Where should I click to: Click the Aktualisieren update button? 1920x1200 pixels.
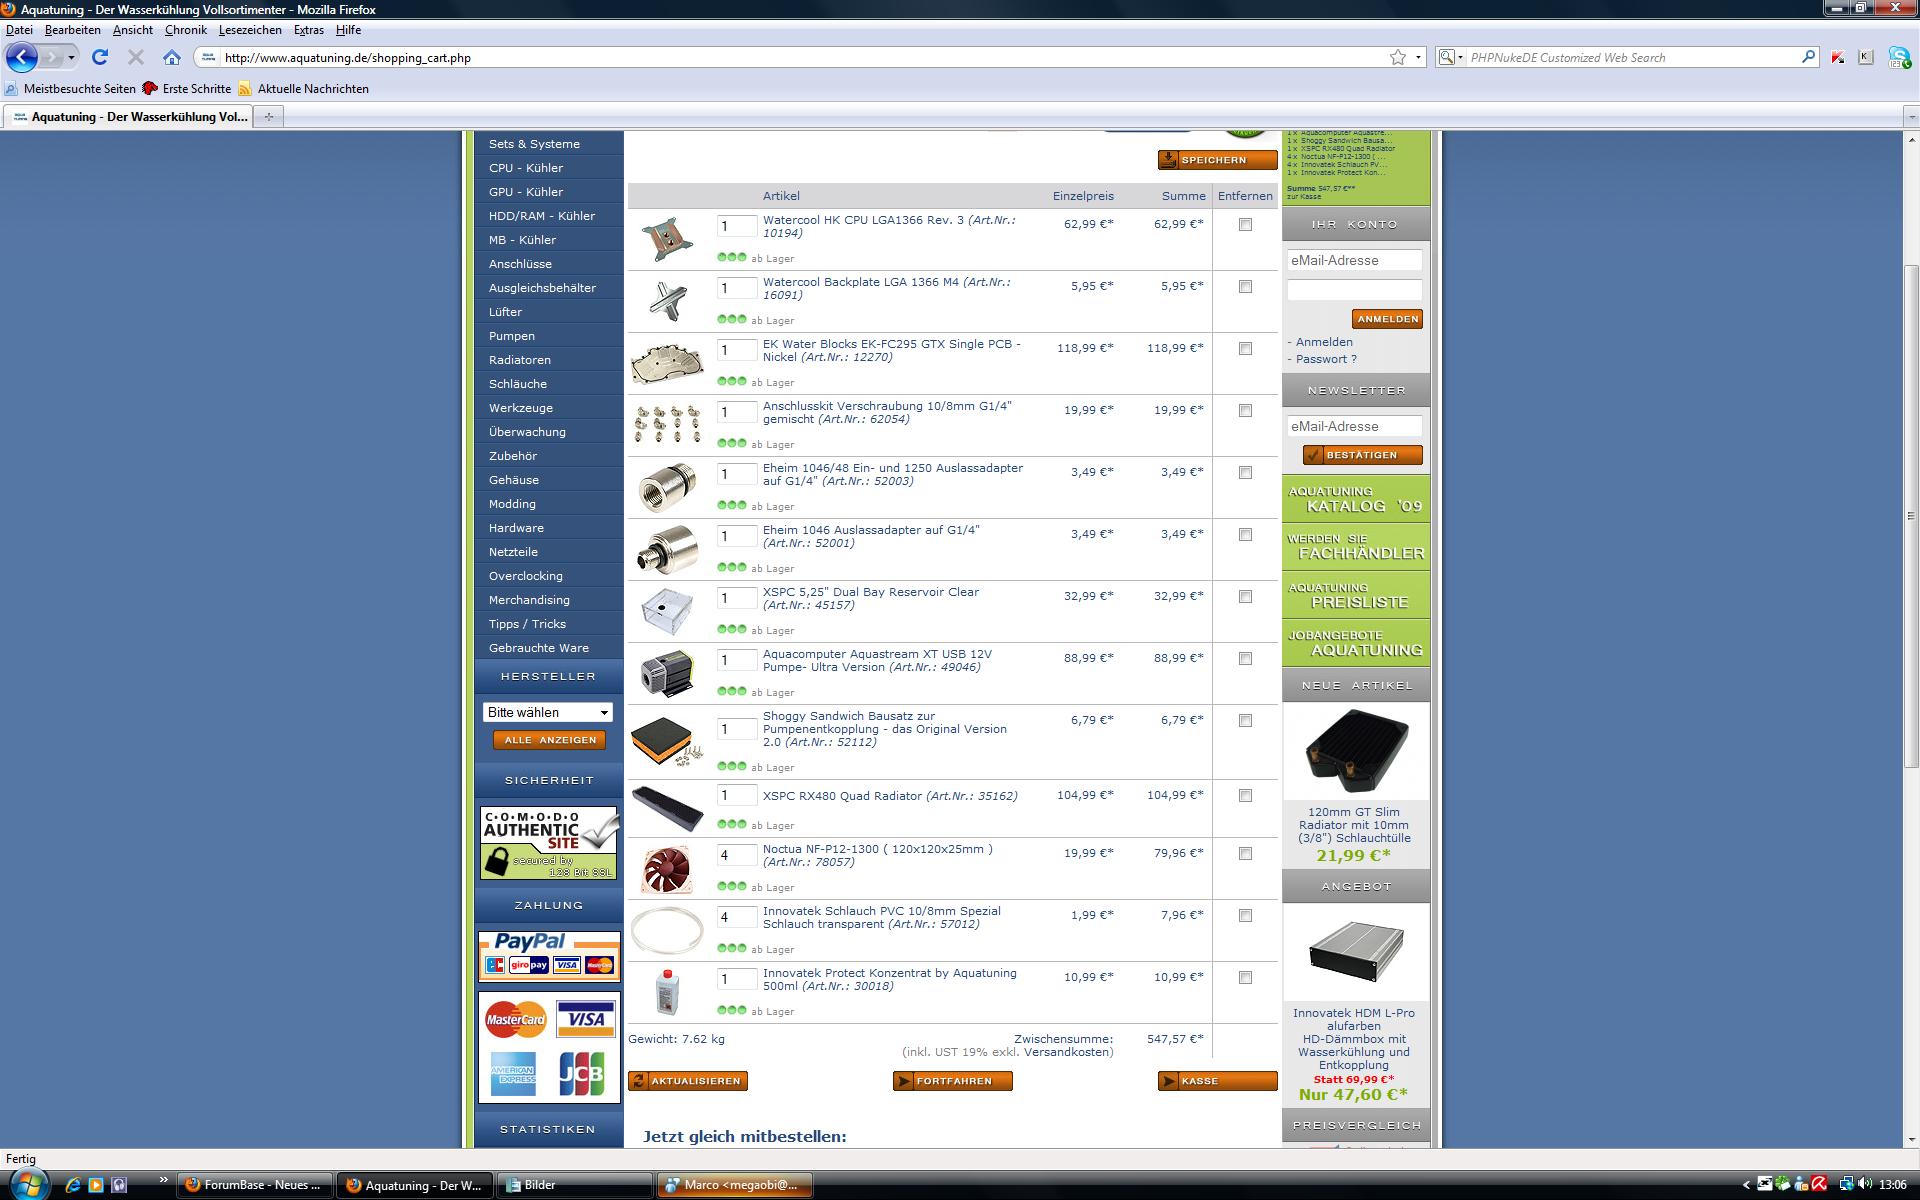[x=688, y=1081]
